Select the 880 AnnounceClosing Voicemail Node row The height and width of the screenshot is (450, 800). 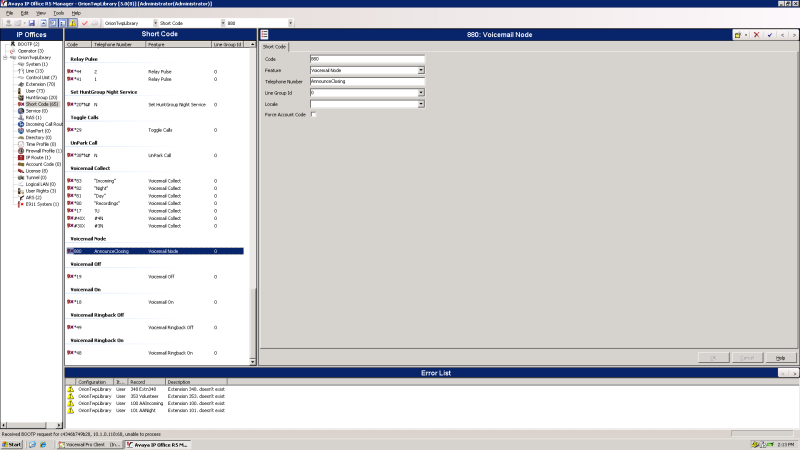[155, 251]
